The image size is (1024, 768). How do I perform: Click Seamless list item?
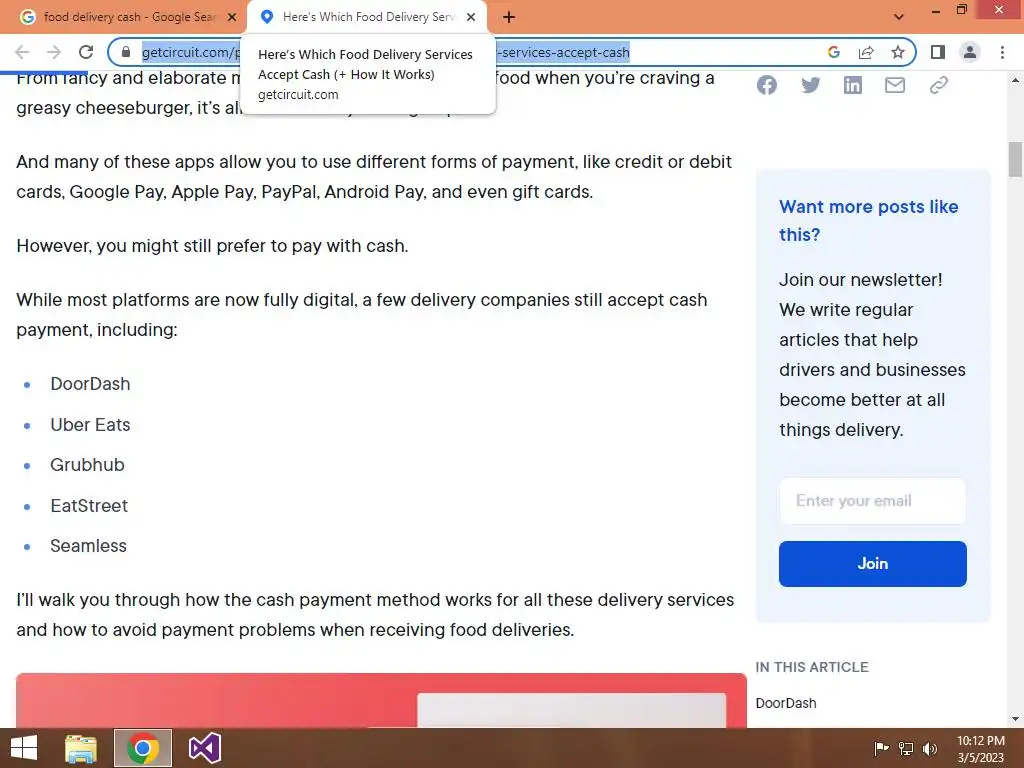(88, 546)
